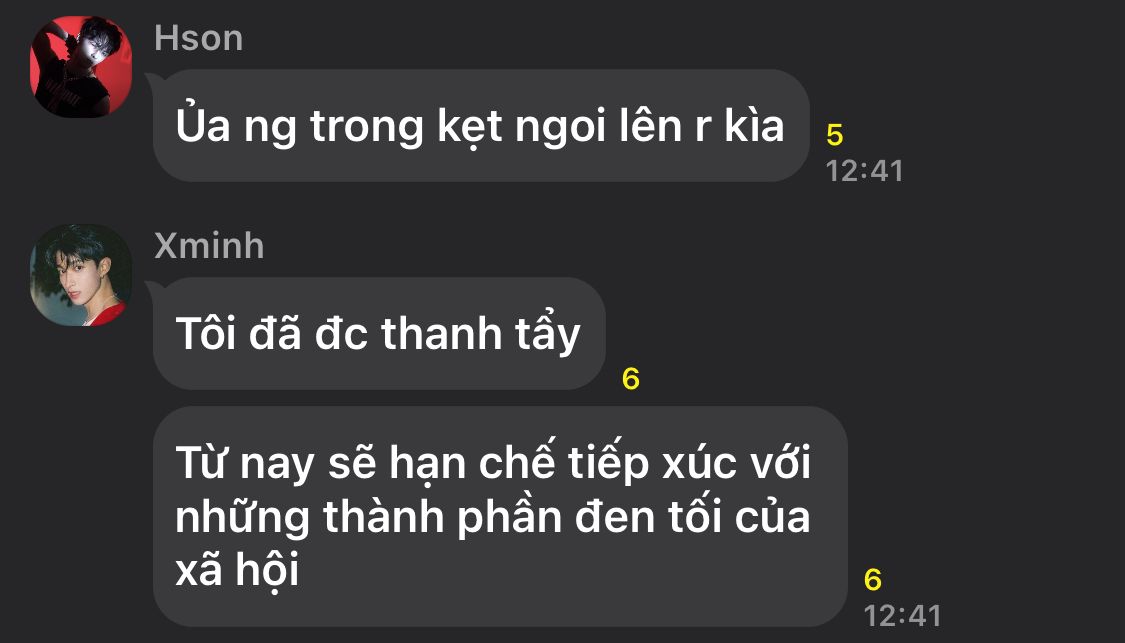
Task: Click the bubble "Tôi đã đc thanh tẩy"
Action: click(380, 334)
